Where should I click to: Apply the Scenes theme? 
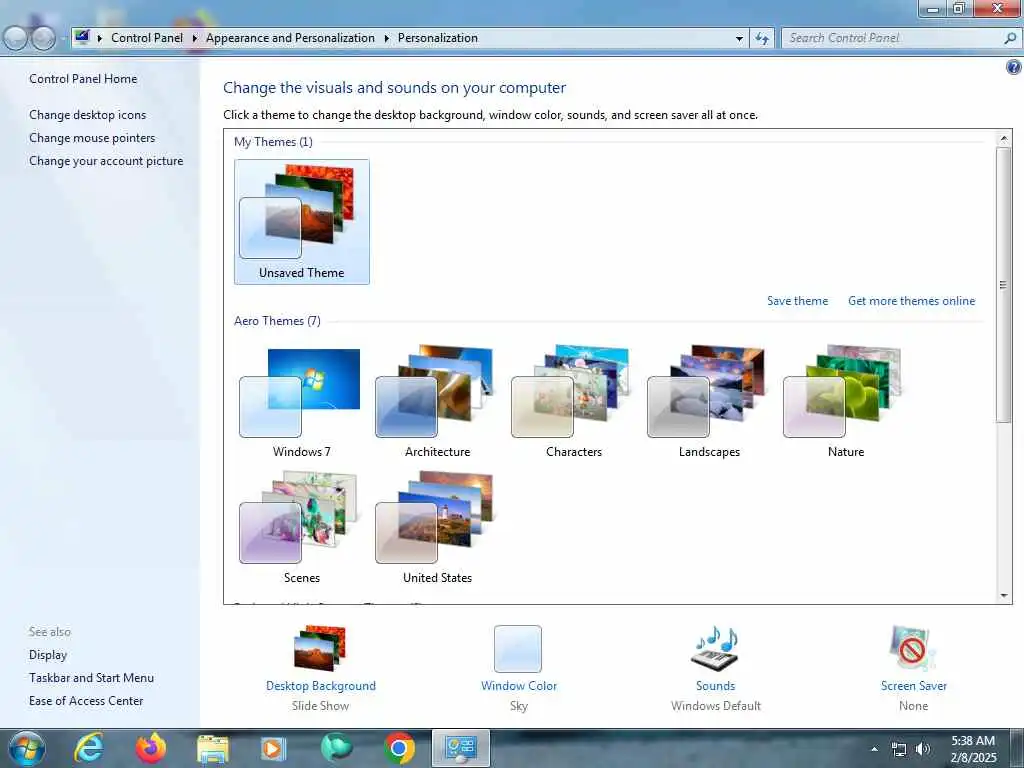click(300, 528)
